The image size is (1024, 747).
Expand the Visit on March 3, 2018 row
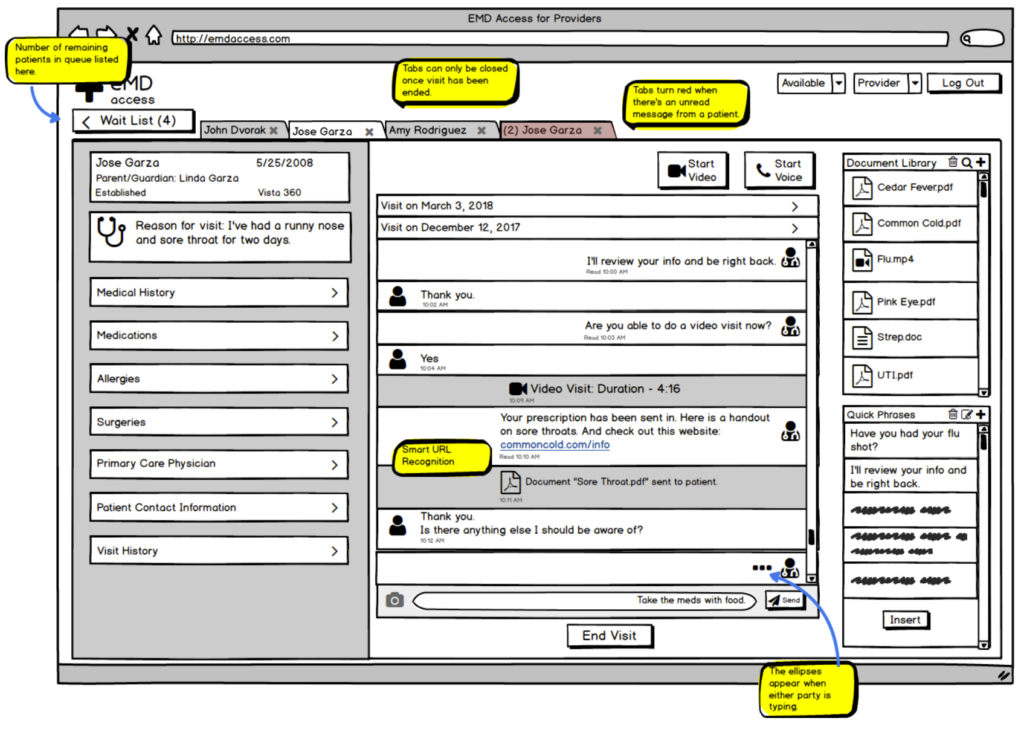[x=597, y=206]
